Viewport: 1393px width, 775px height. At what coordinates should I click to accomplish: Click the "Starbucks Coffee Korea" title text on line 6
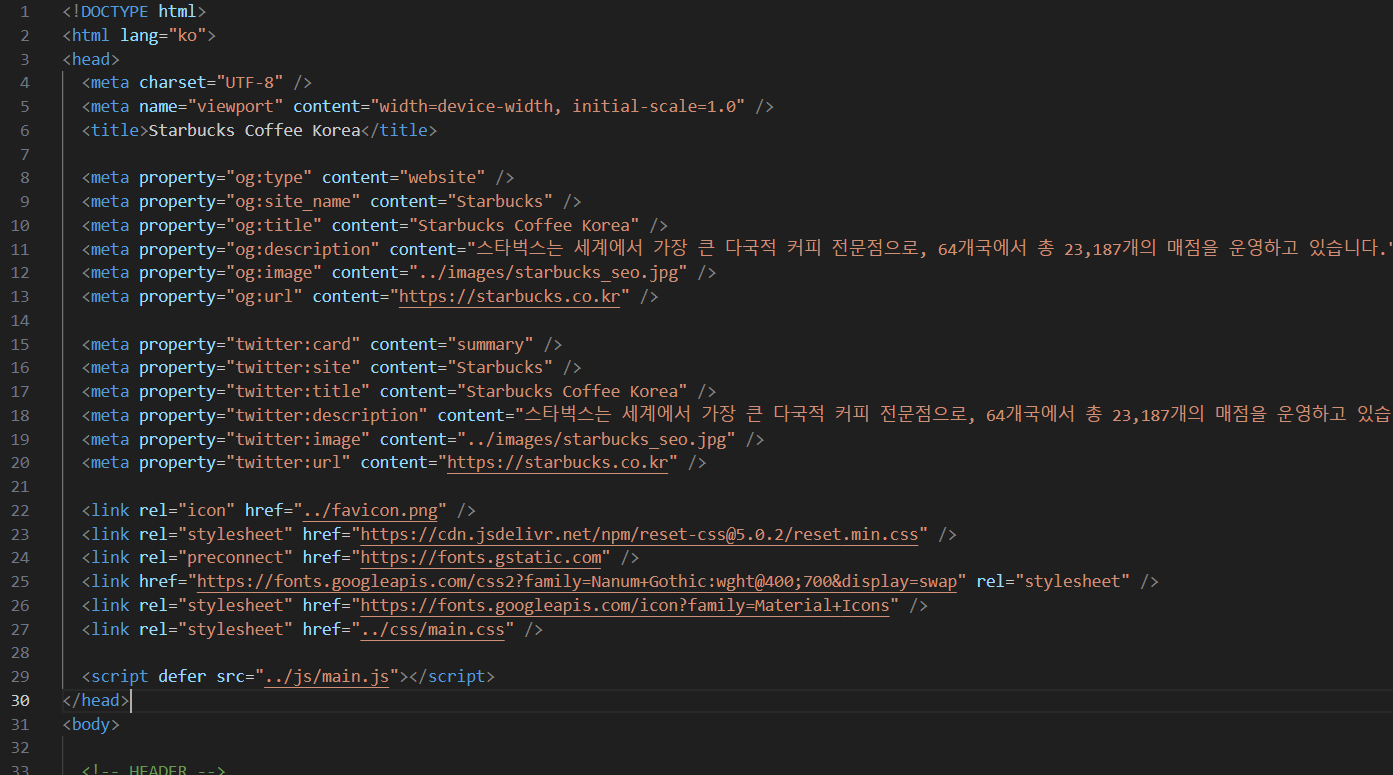[x=254, y=131]
